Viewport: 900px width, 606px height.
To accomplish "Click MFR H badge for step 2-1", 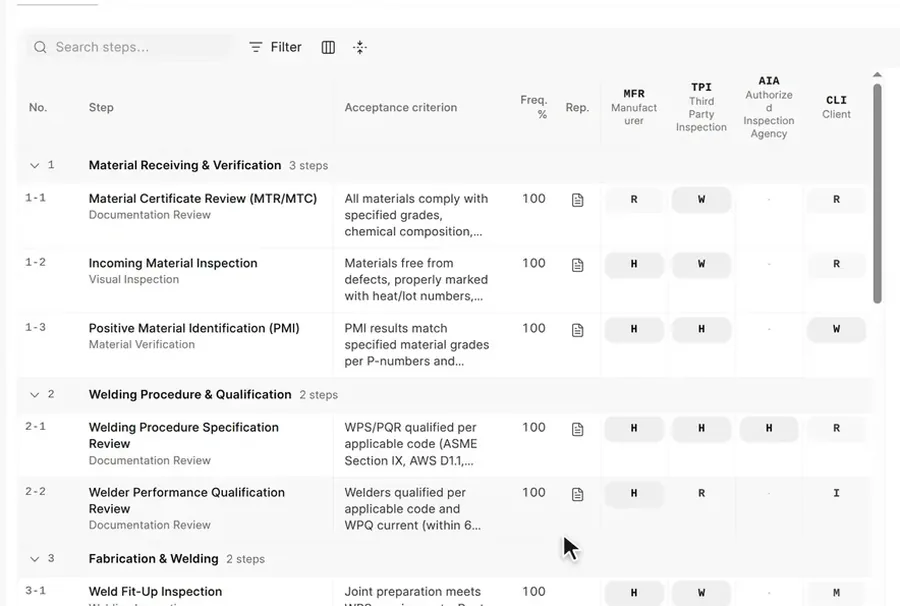I will pyautogui.click(x=634, y=429).
